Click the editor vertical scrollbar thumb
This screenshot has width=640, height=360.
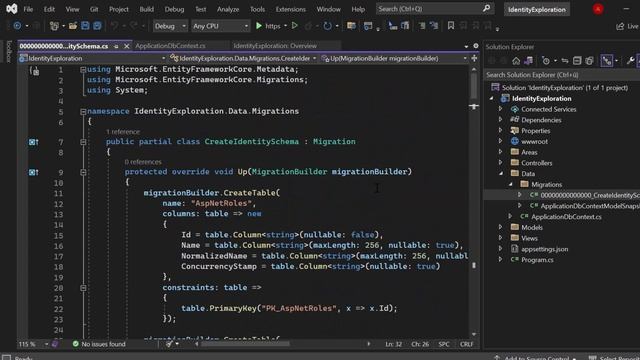click(x=473, y=86)
